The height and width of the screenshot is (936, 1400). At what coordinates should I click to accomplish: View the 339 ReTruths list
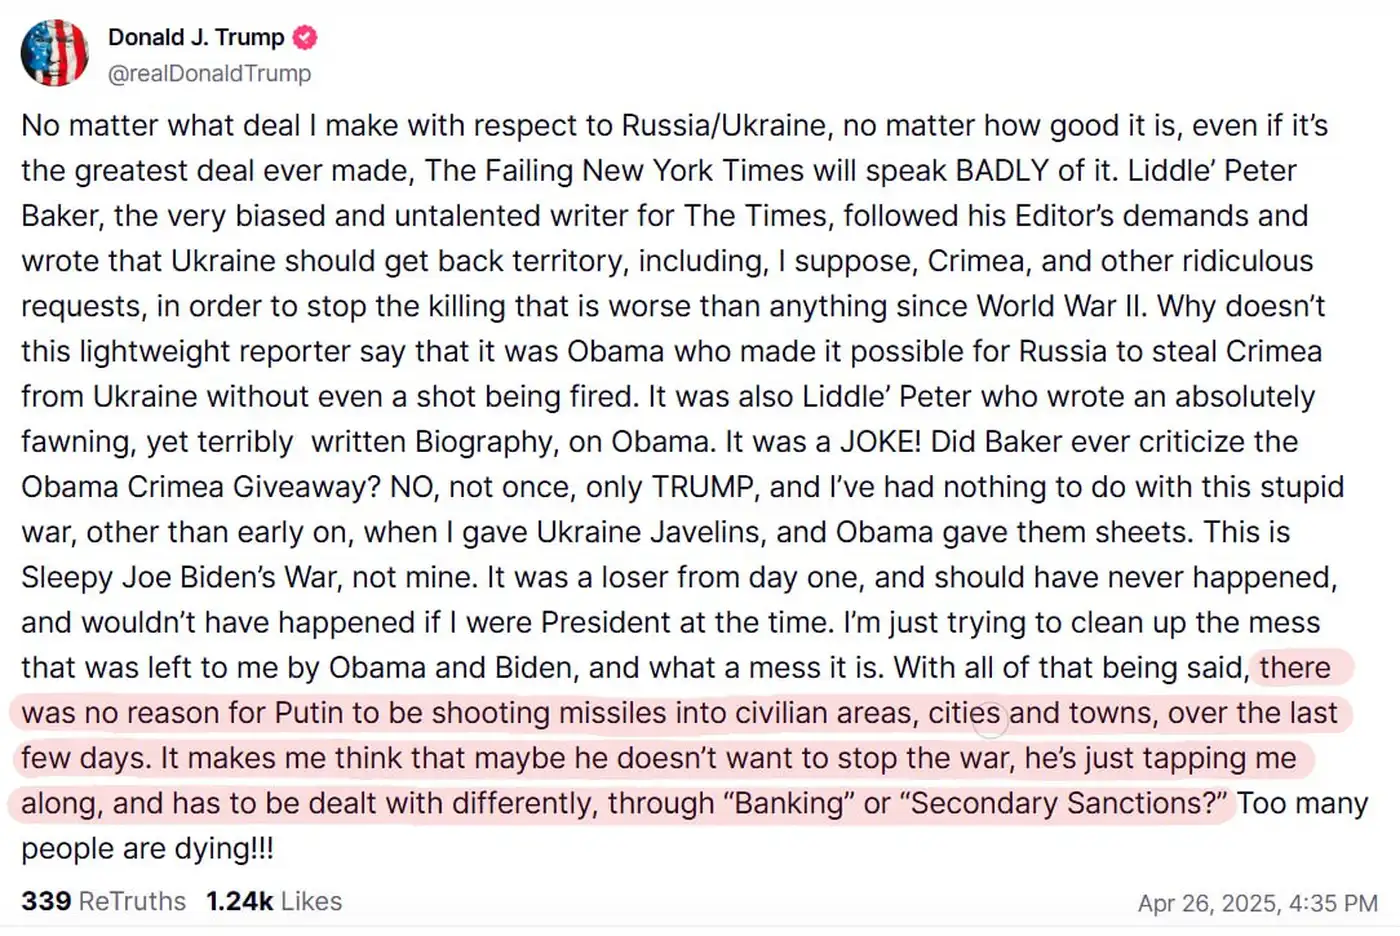pos(103,901)
